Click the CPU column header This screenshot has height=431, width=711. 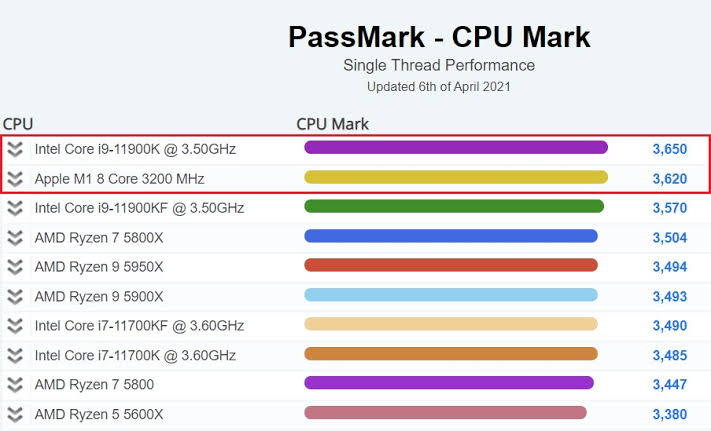(18, 124)
